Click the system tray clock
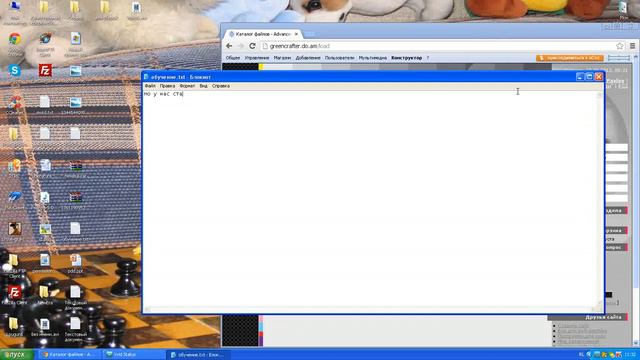The width and height of the screenshot is (640, 360). [x=630, y=355]
